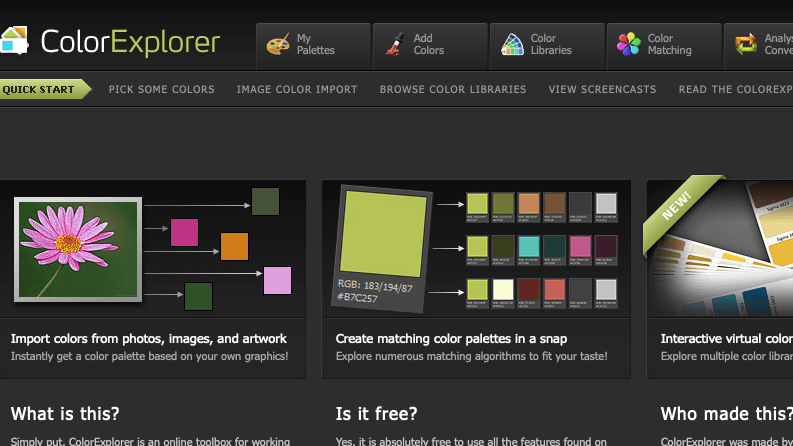Click the Quick Start green label
The width and height of the screenshot is (793, 446).
pyautogui.click(x=45, y=90)
